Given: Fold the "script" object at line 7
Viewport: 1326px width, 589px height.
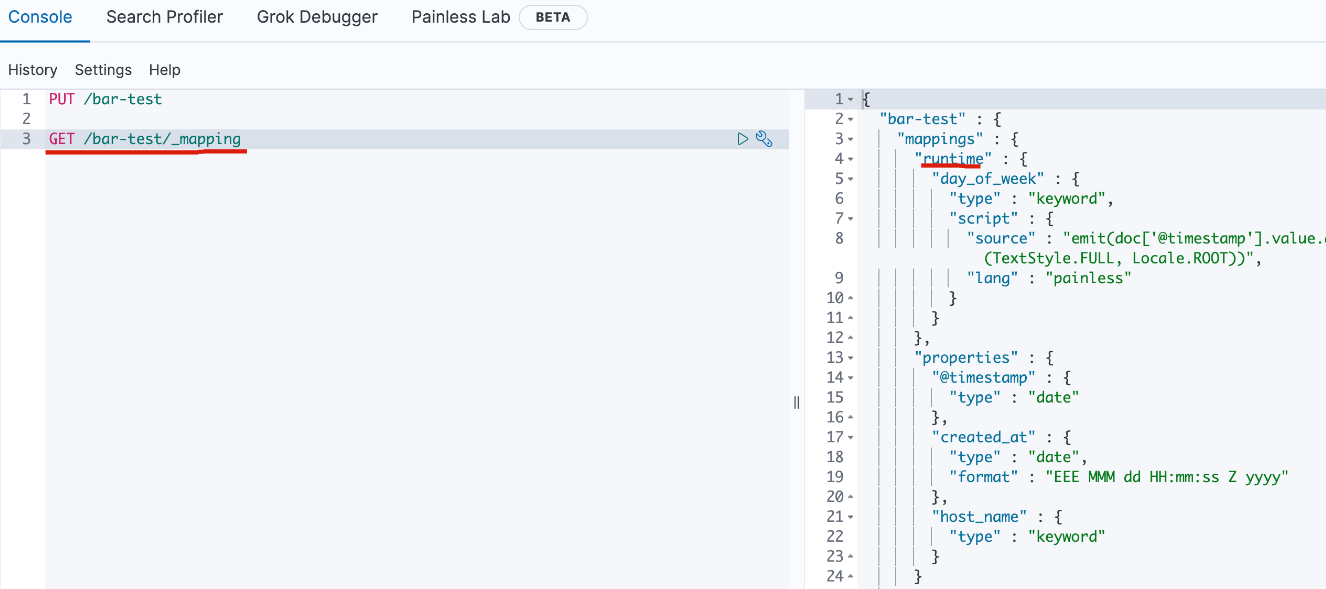Looking at the screenshot, I should pos(850,219).
